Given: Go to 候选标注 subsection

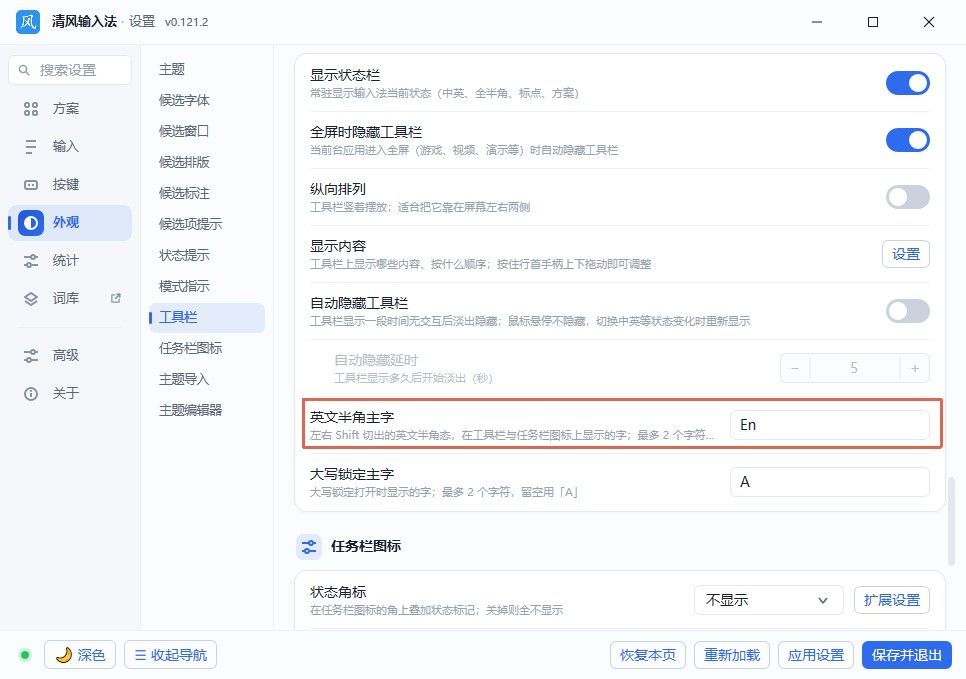Looking at the screenshot, I should click(x=206, y=193).
